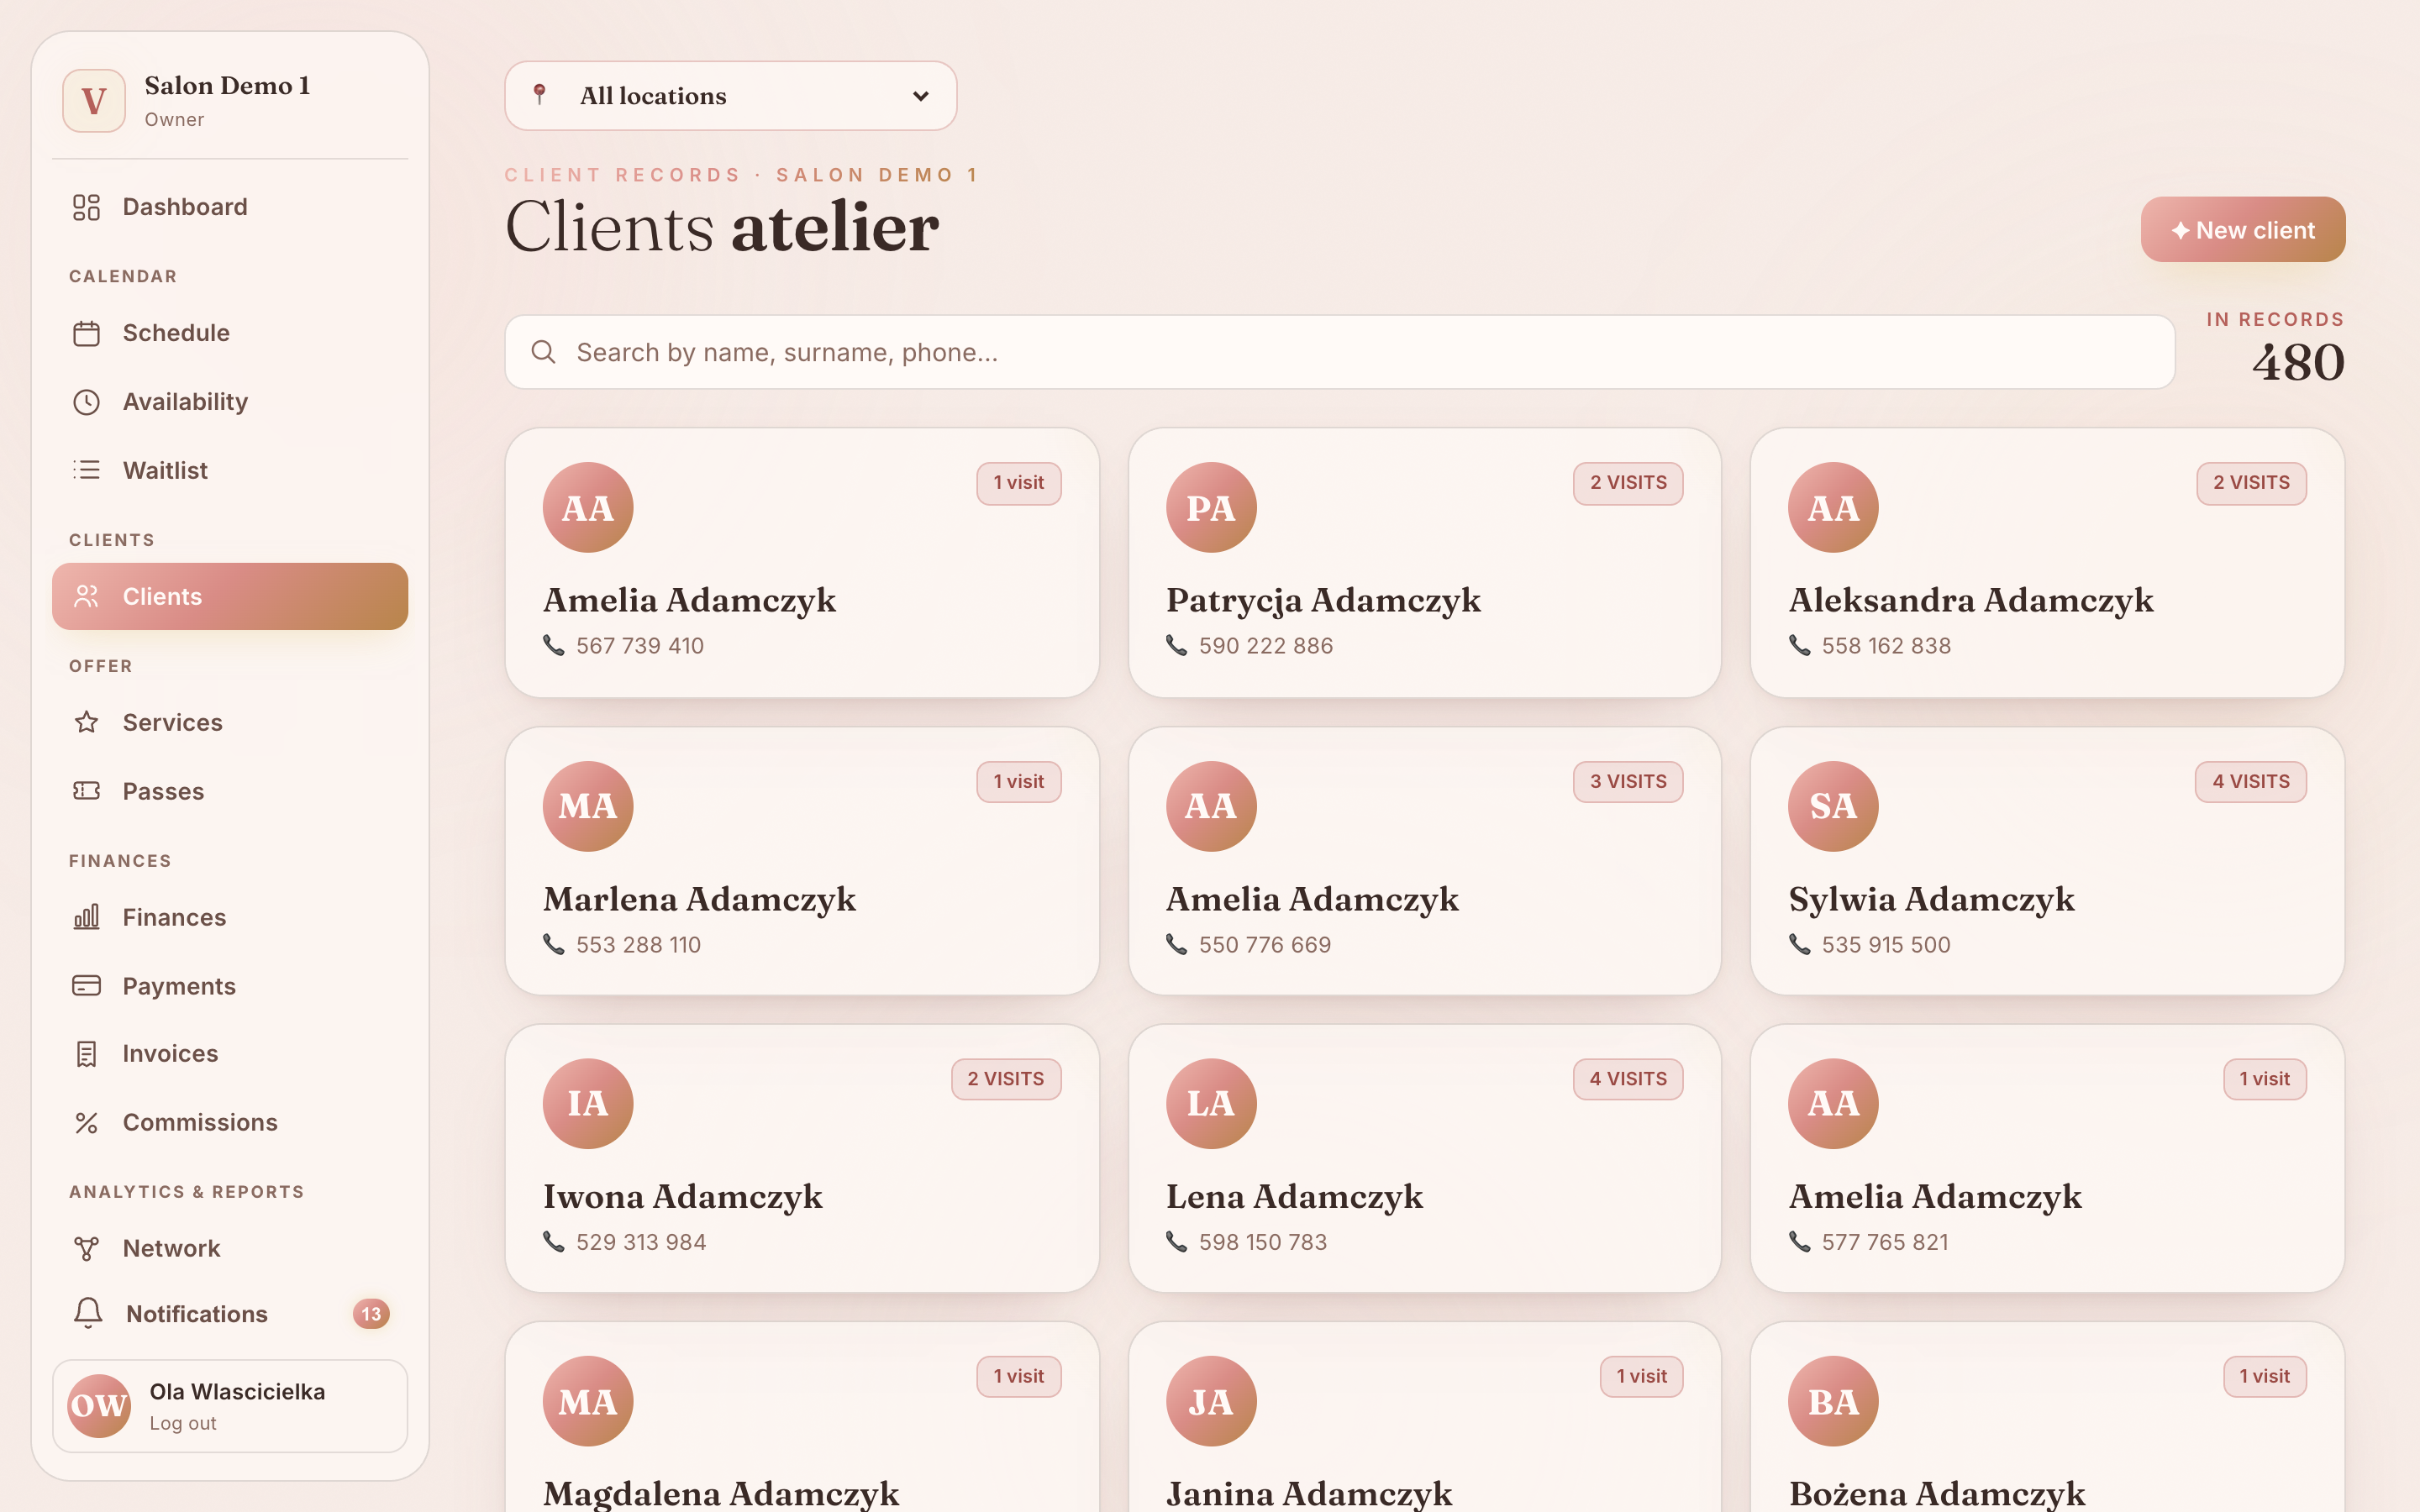Create a client with New client button

pos(2243,230)
